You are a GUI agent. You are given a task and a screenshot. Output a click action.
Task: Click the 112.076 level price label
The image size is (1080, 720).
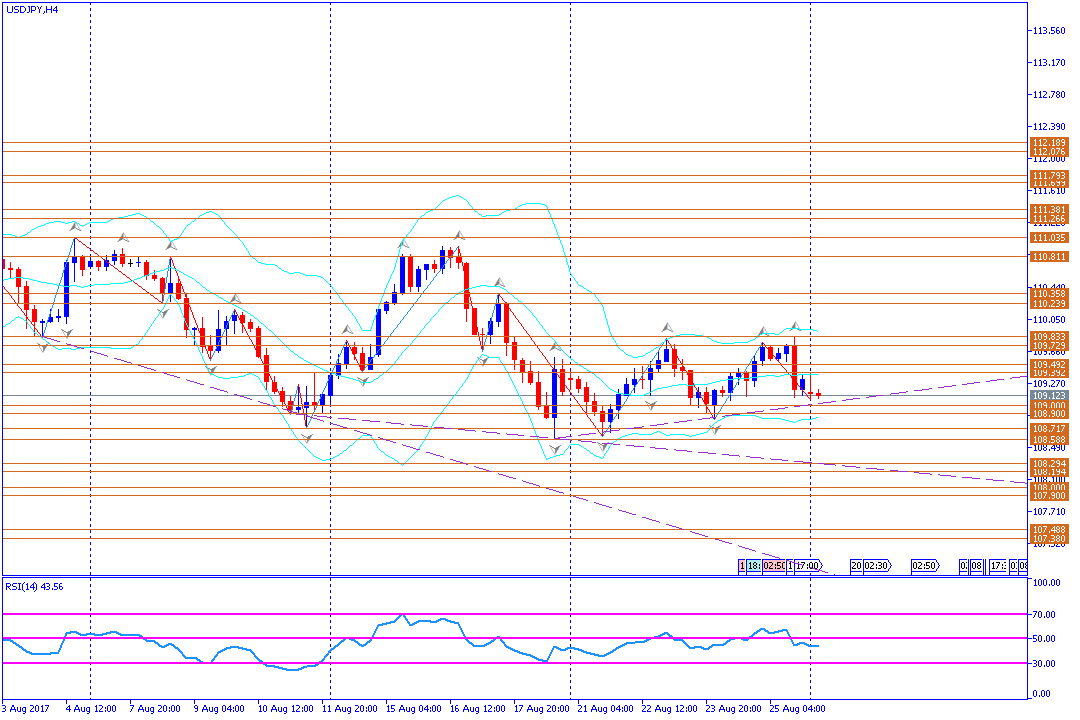coord(1049,152)
